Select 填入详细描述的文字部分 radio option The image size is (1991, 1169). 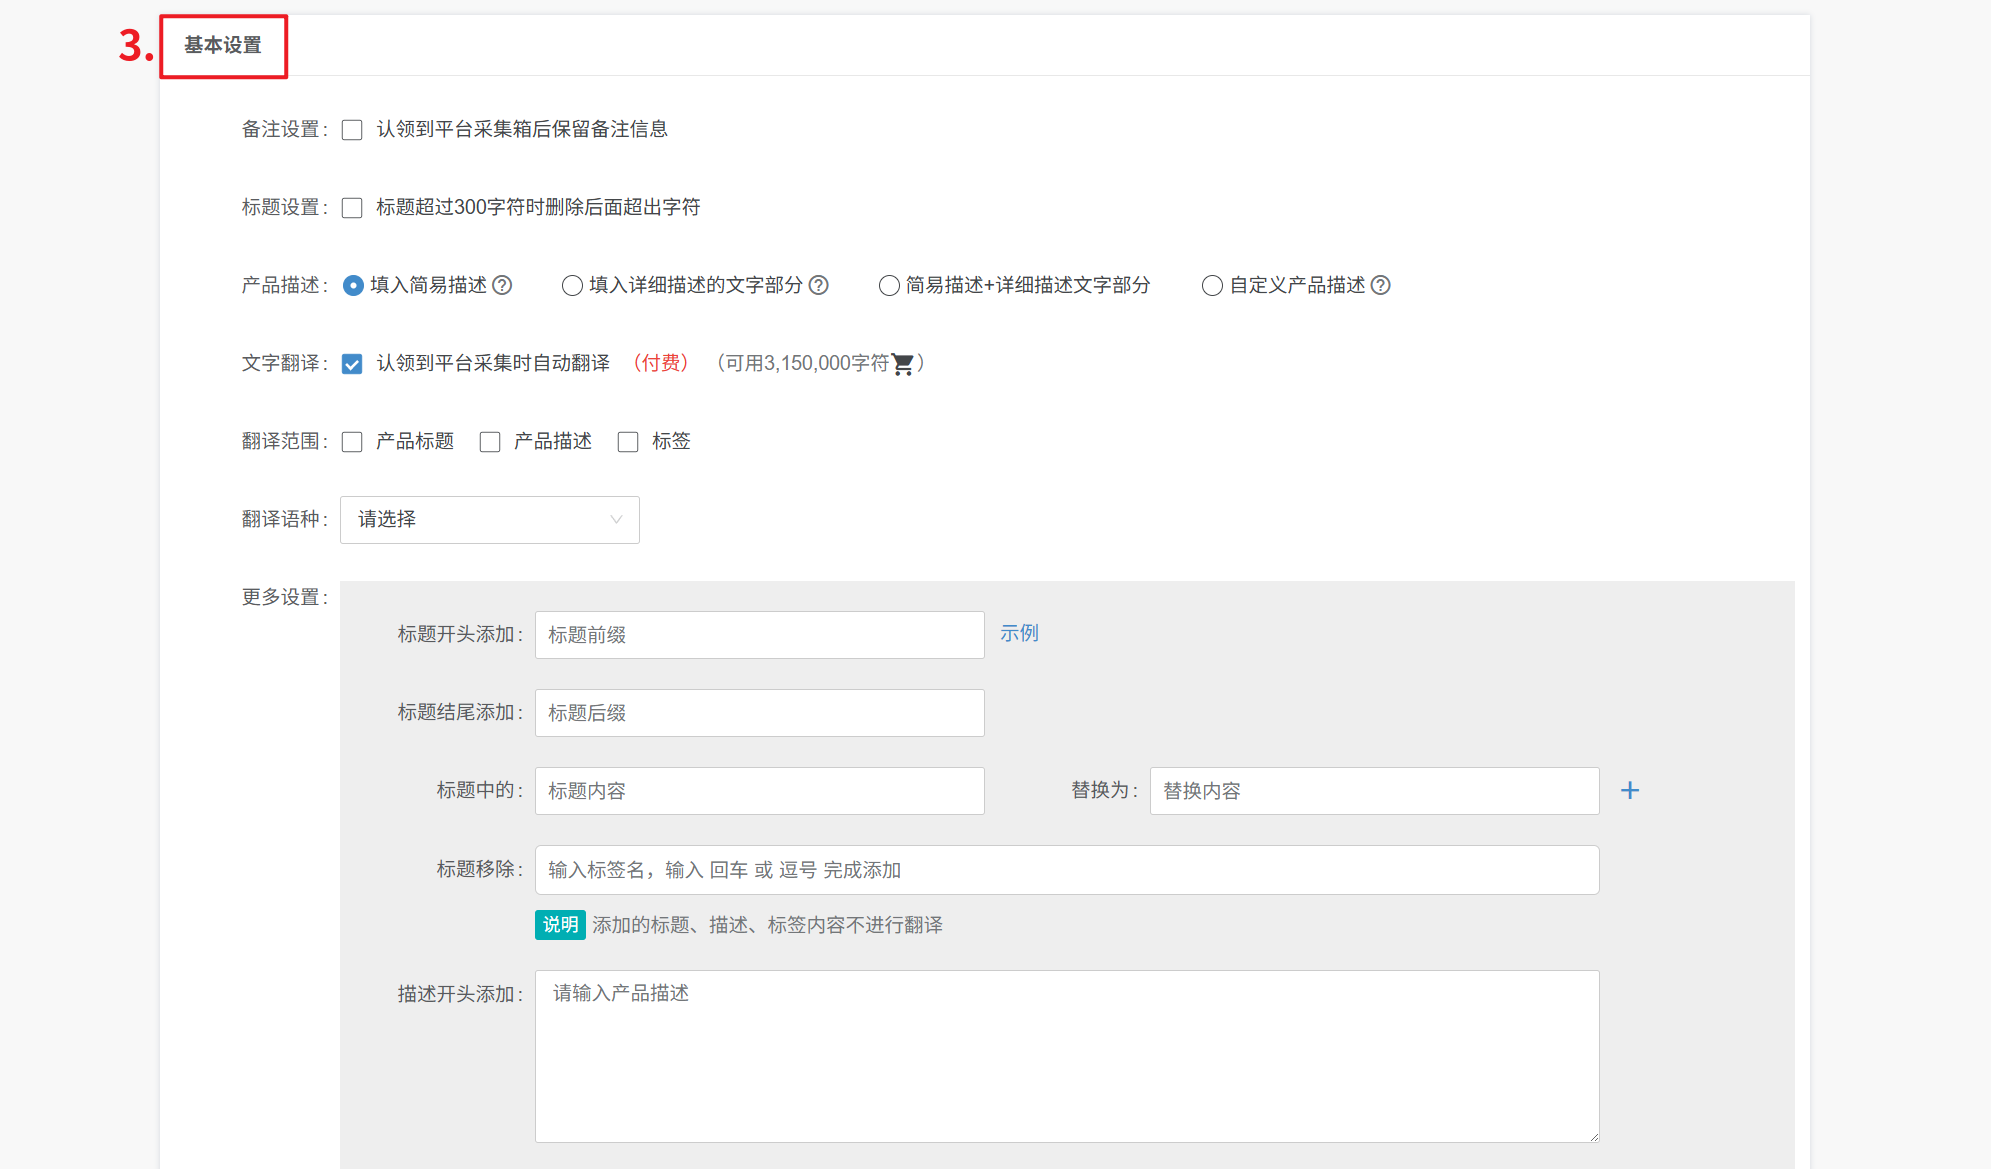point(572,286)
